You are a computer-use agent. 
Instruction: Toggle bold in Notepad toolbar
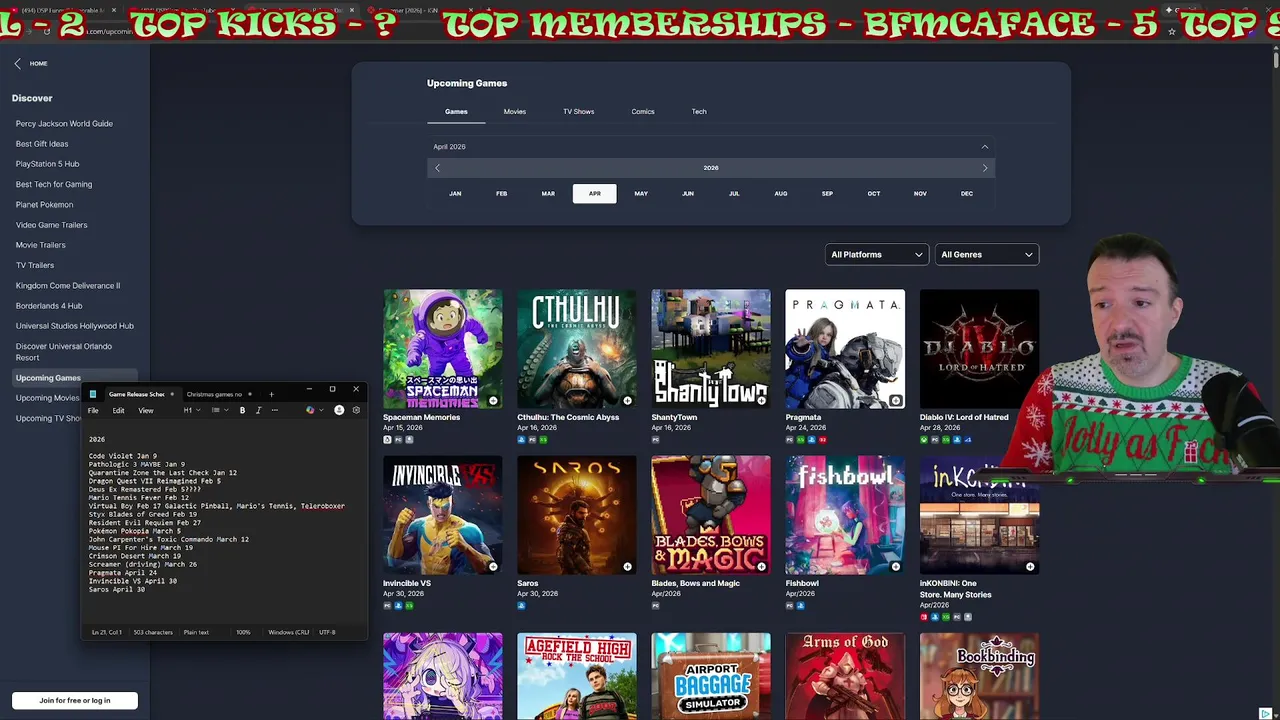242,410
